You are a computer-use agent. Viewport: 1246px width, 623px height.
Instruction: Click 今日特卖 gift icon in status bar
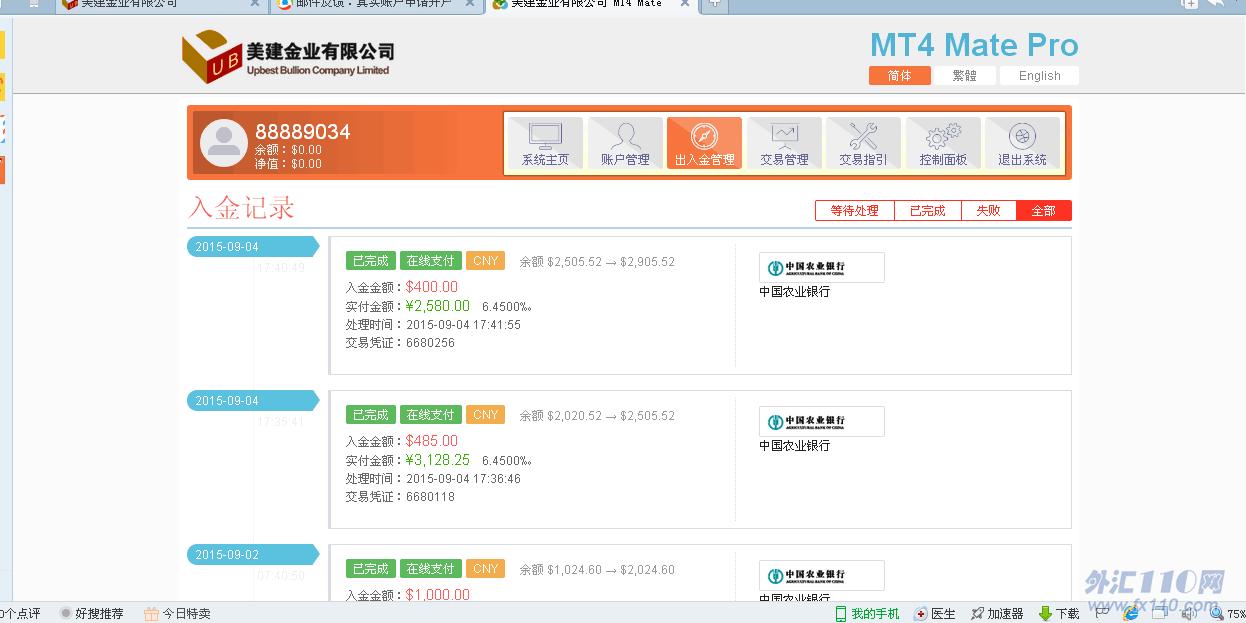pos(177,613)
